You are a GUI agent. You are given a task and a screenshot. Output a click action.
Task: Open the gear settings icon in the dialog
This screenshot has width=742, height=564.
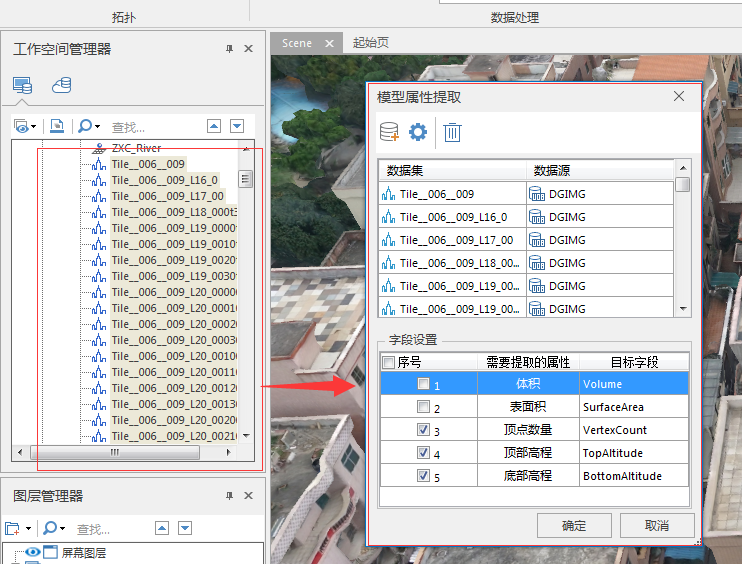click(x=418, y=132)
